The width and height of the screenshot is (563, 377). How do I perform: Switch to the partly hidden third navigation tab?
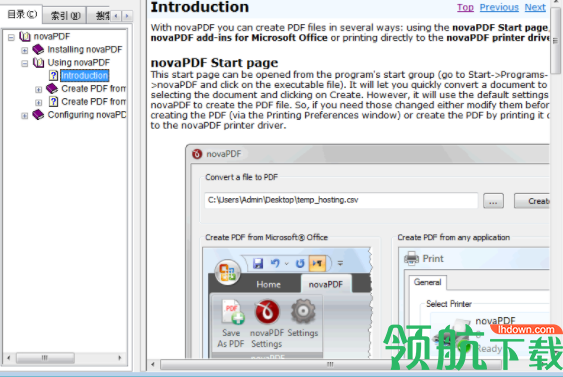(99, 15)
